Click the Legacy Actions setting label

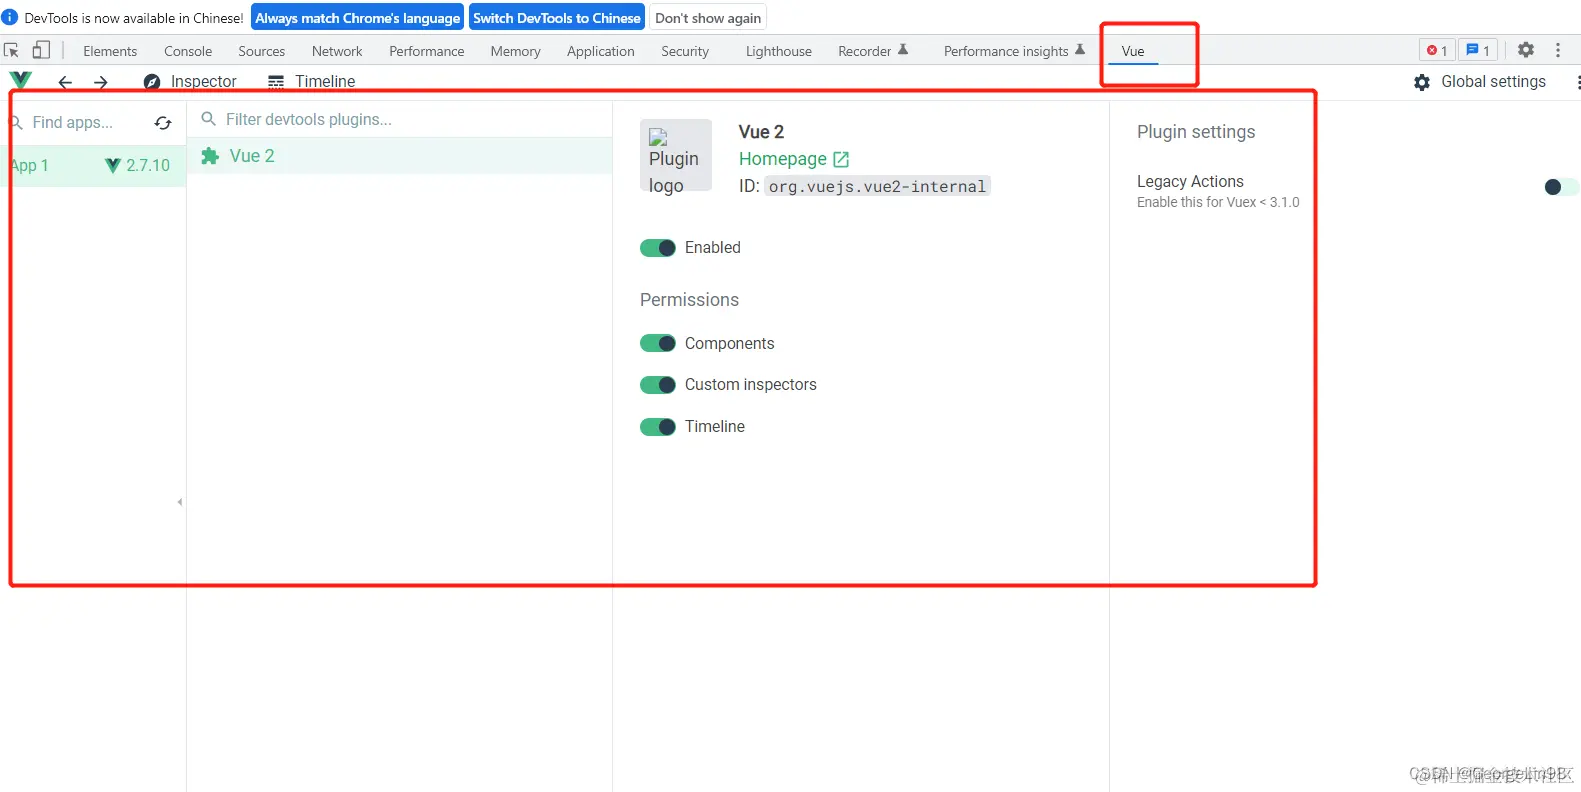1190,181
